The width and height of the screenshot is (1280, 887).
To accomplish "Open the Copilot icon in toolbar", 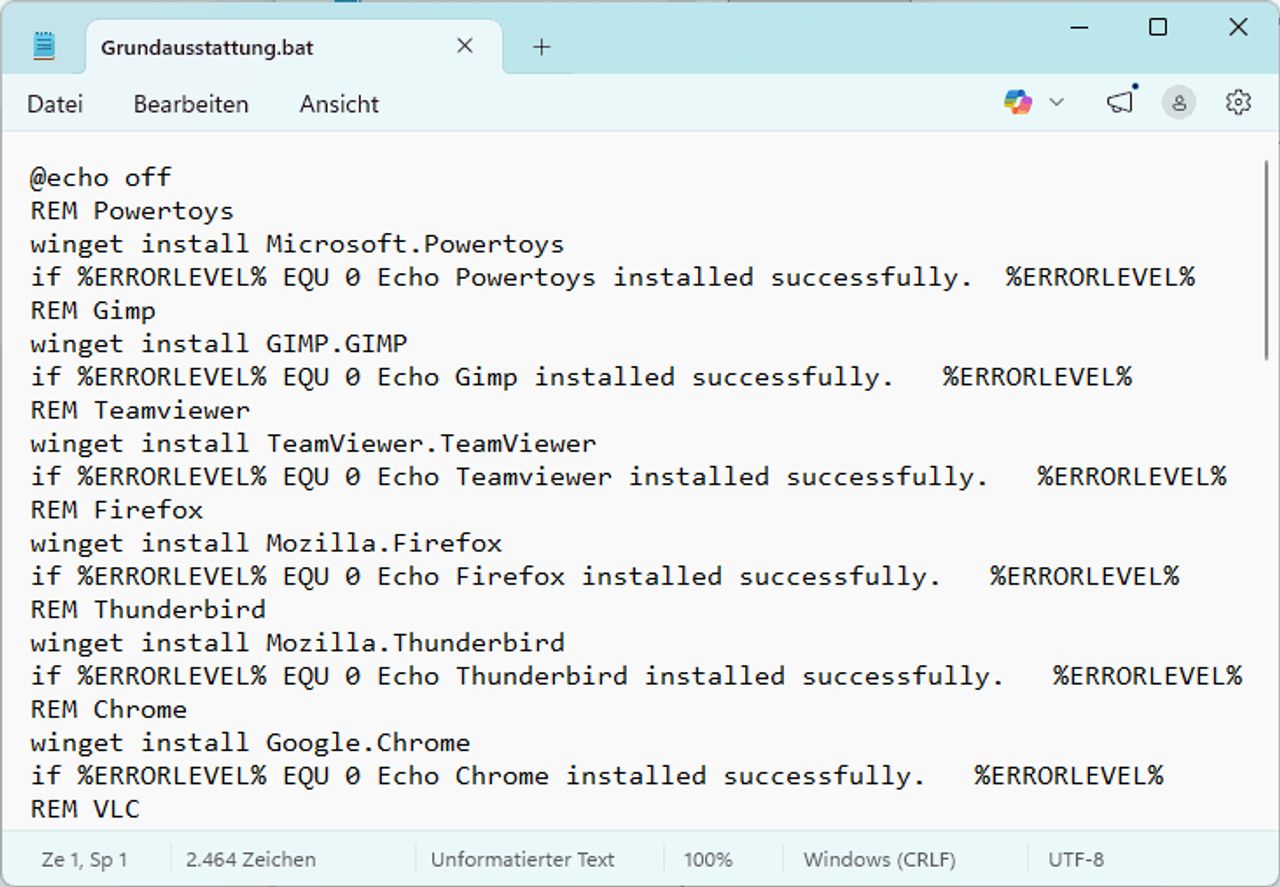I will tap(1018, 102).
